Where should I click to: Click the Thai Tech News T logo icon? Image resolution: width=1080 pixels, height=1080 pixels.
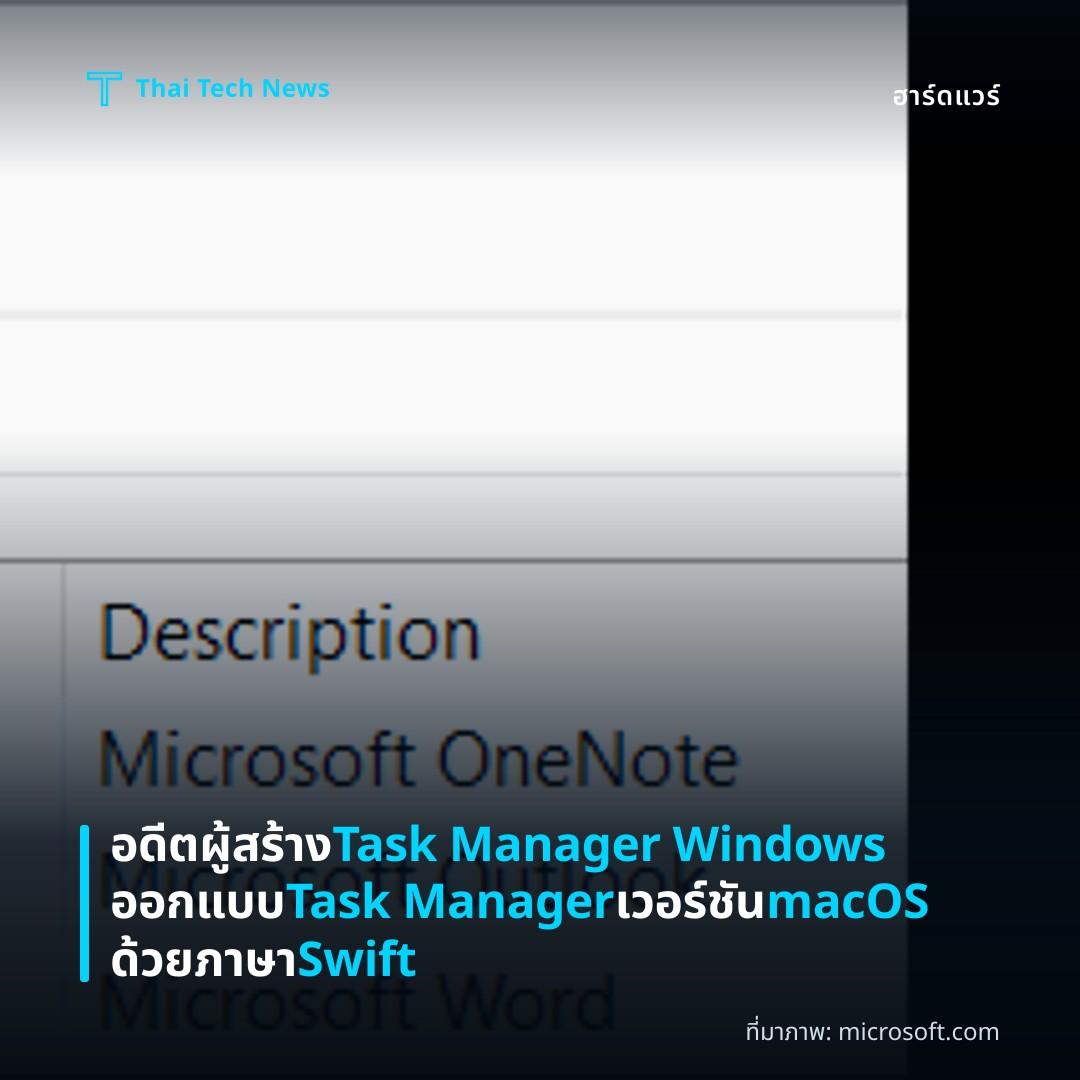click(x=104, y=88)
